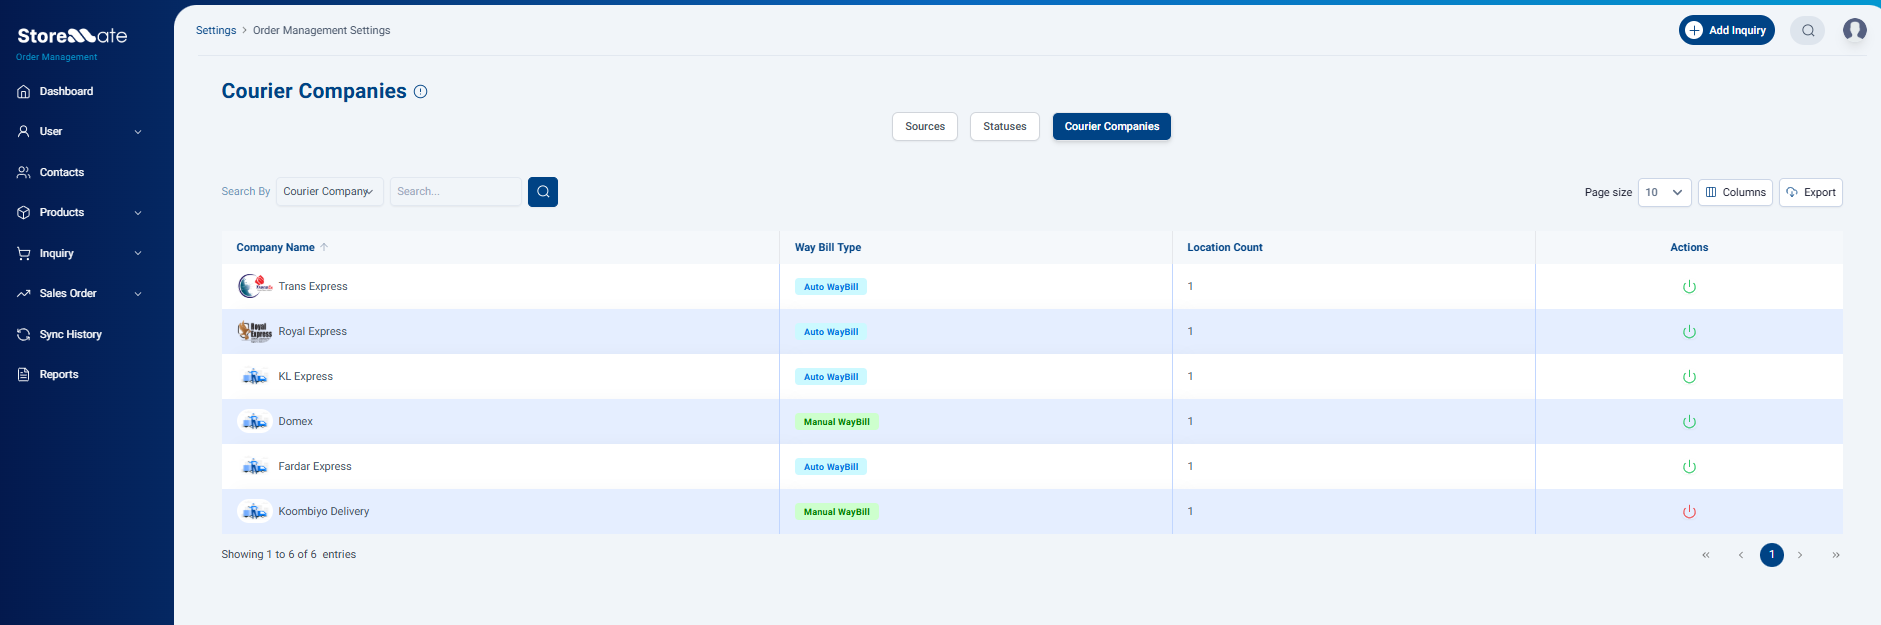Click the Royal Express logo
The width and height of the screenshot is (1881, 625).
(x=255, y=332)
